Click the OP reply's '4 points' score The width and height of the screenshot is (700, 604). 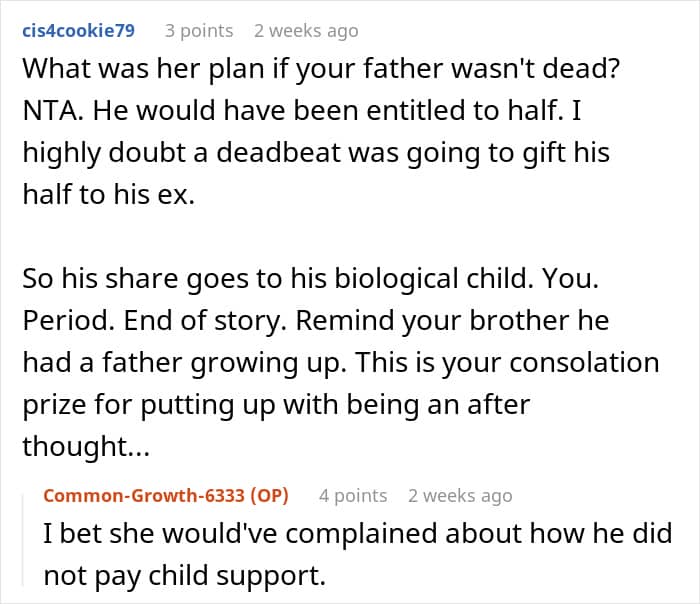tap(353, 496)
